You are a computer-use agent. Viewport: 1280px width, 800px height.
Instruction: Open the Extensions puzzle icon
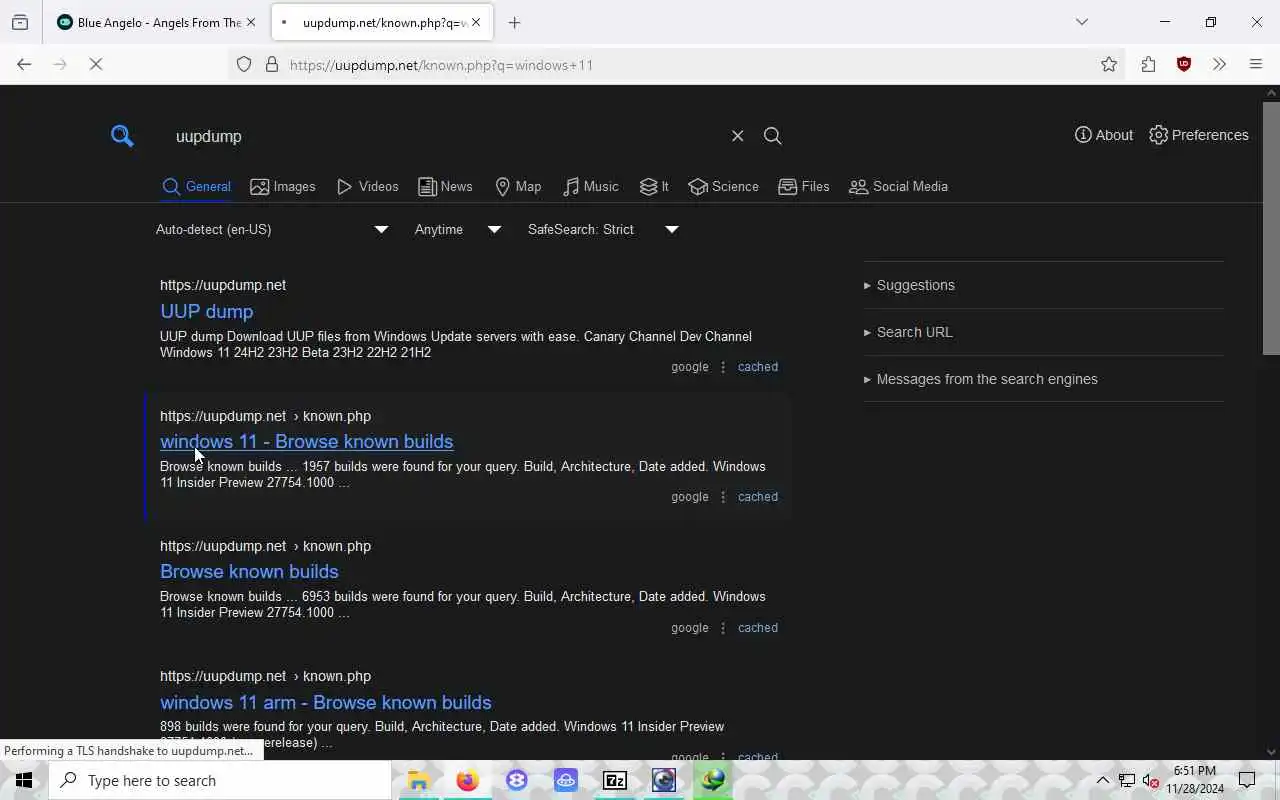pyautogui.click(x=1148, y=64)
